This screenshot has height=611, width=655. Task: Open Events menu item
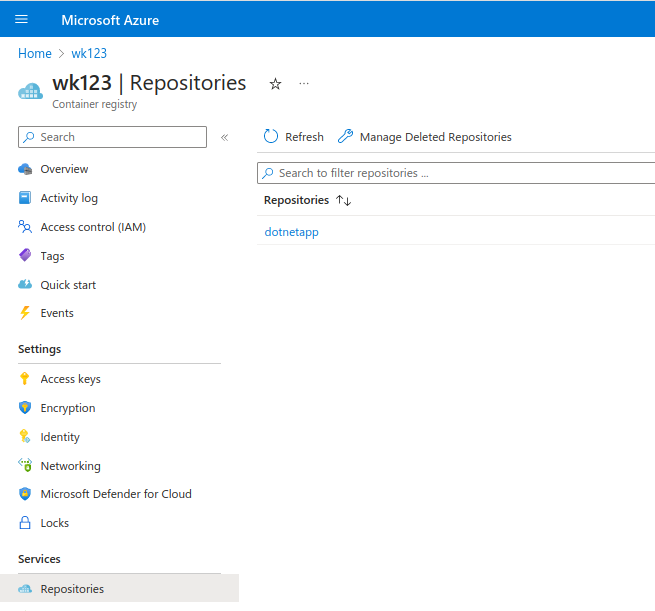click(x=57, y=313)
